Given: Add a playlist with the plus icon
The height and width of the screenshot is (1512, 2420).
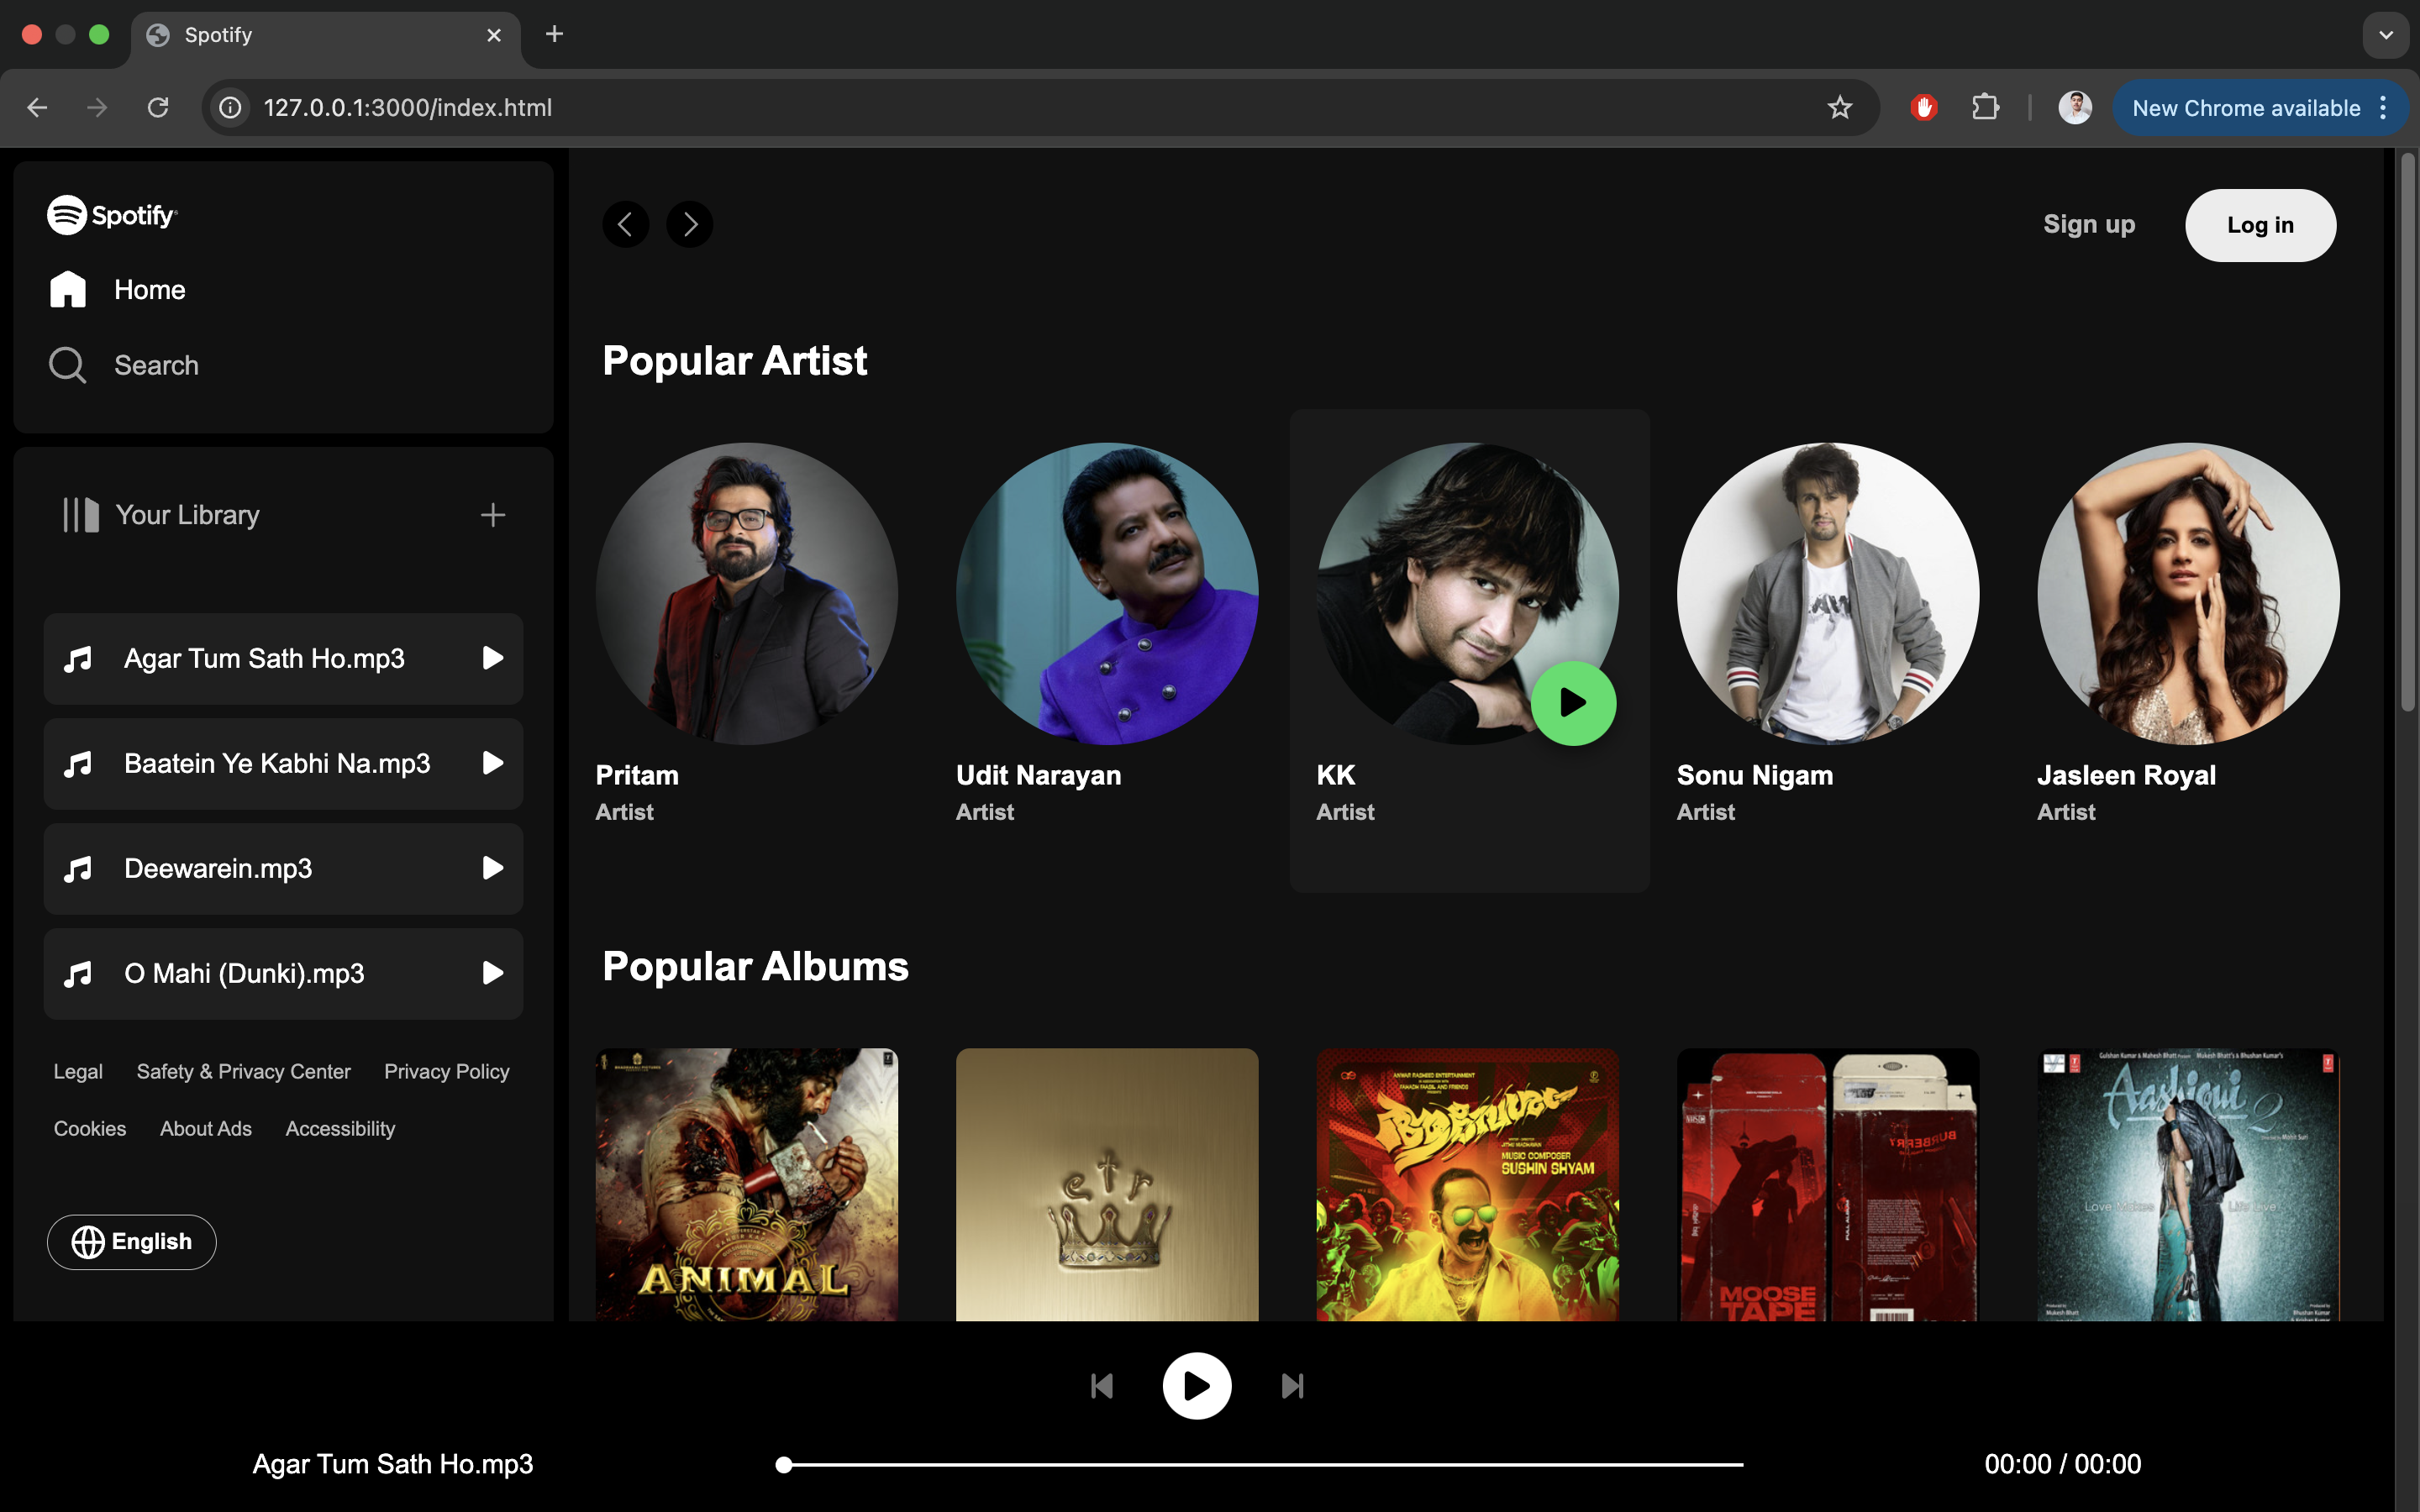Looking at the screenshot, I should click(493, 515).
